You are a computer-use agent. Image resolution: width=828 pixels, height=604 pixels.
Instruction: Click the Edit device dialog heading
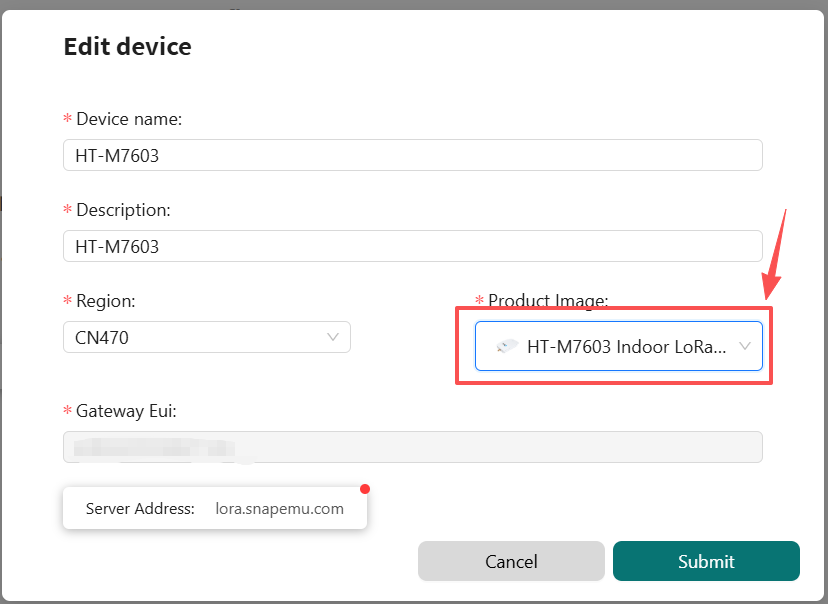pos(127,46)
